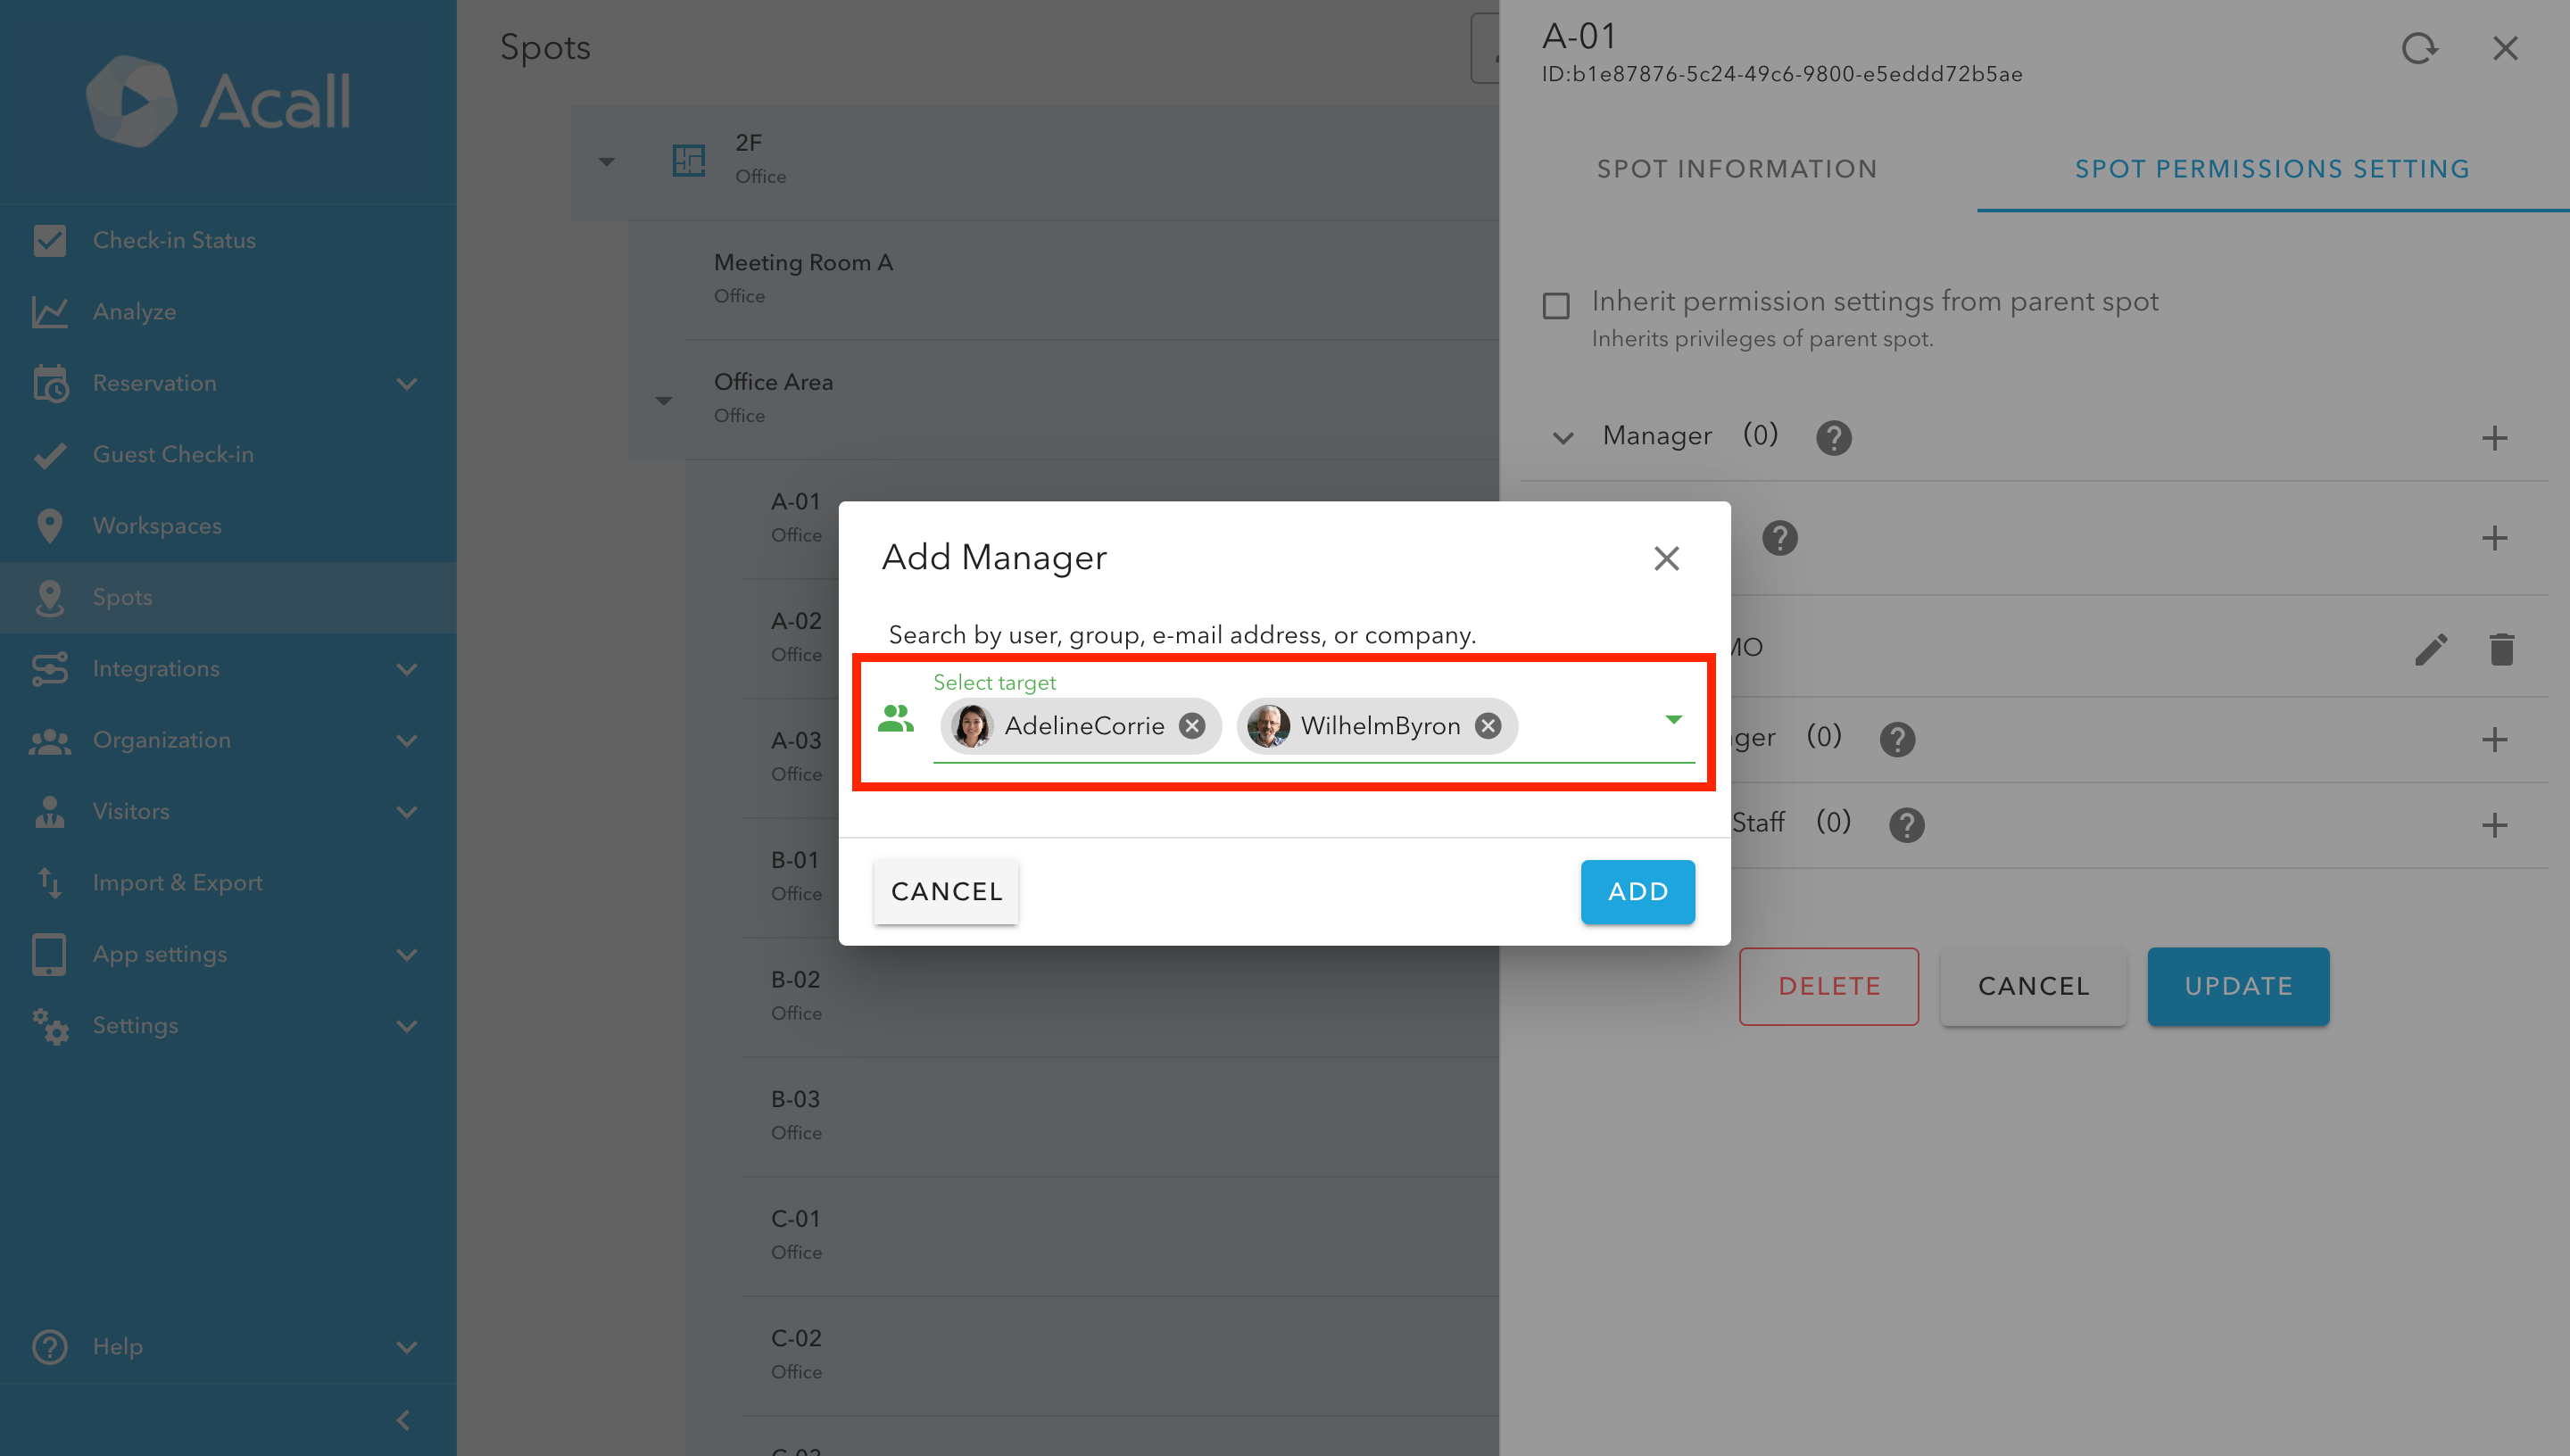The height and width of the screenshot is (1456, 2570).
Task: Click the pencil edit icon
Action: [x=2431, y=649]
